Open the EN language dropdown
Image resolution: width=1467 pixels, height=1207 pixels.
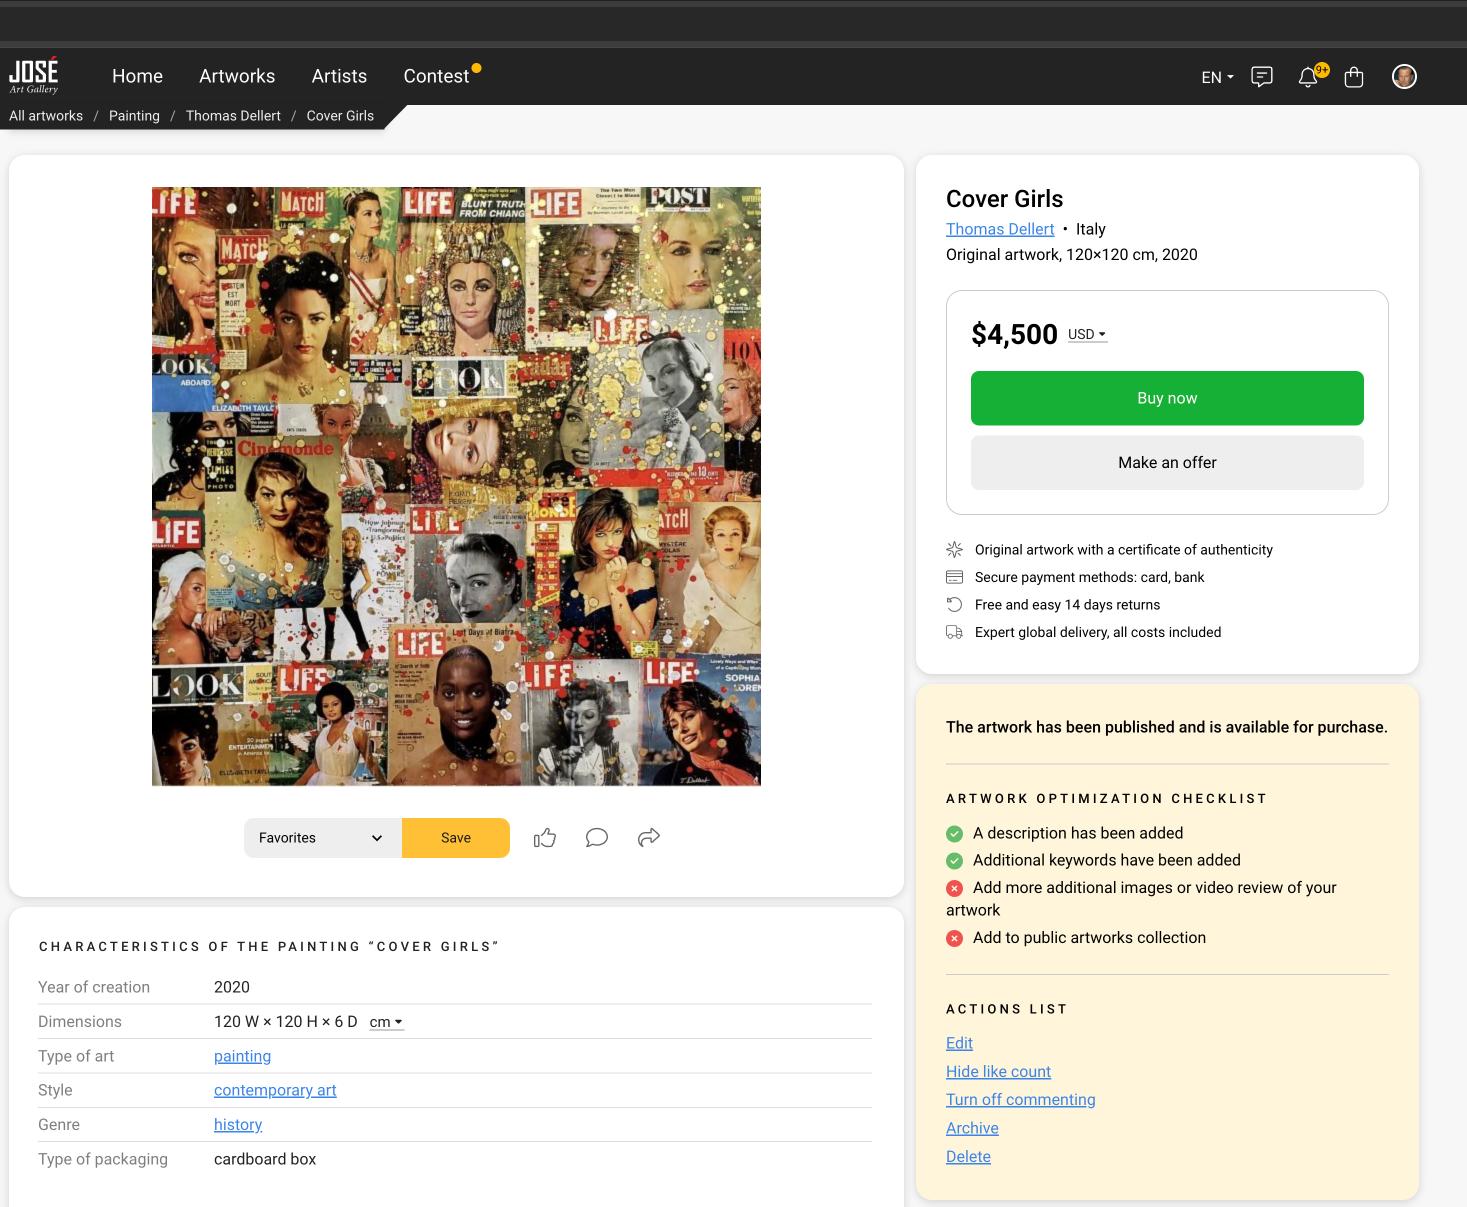pyautogui.click(x=1217, y=77)
